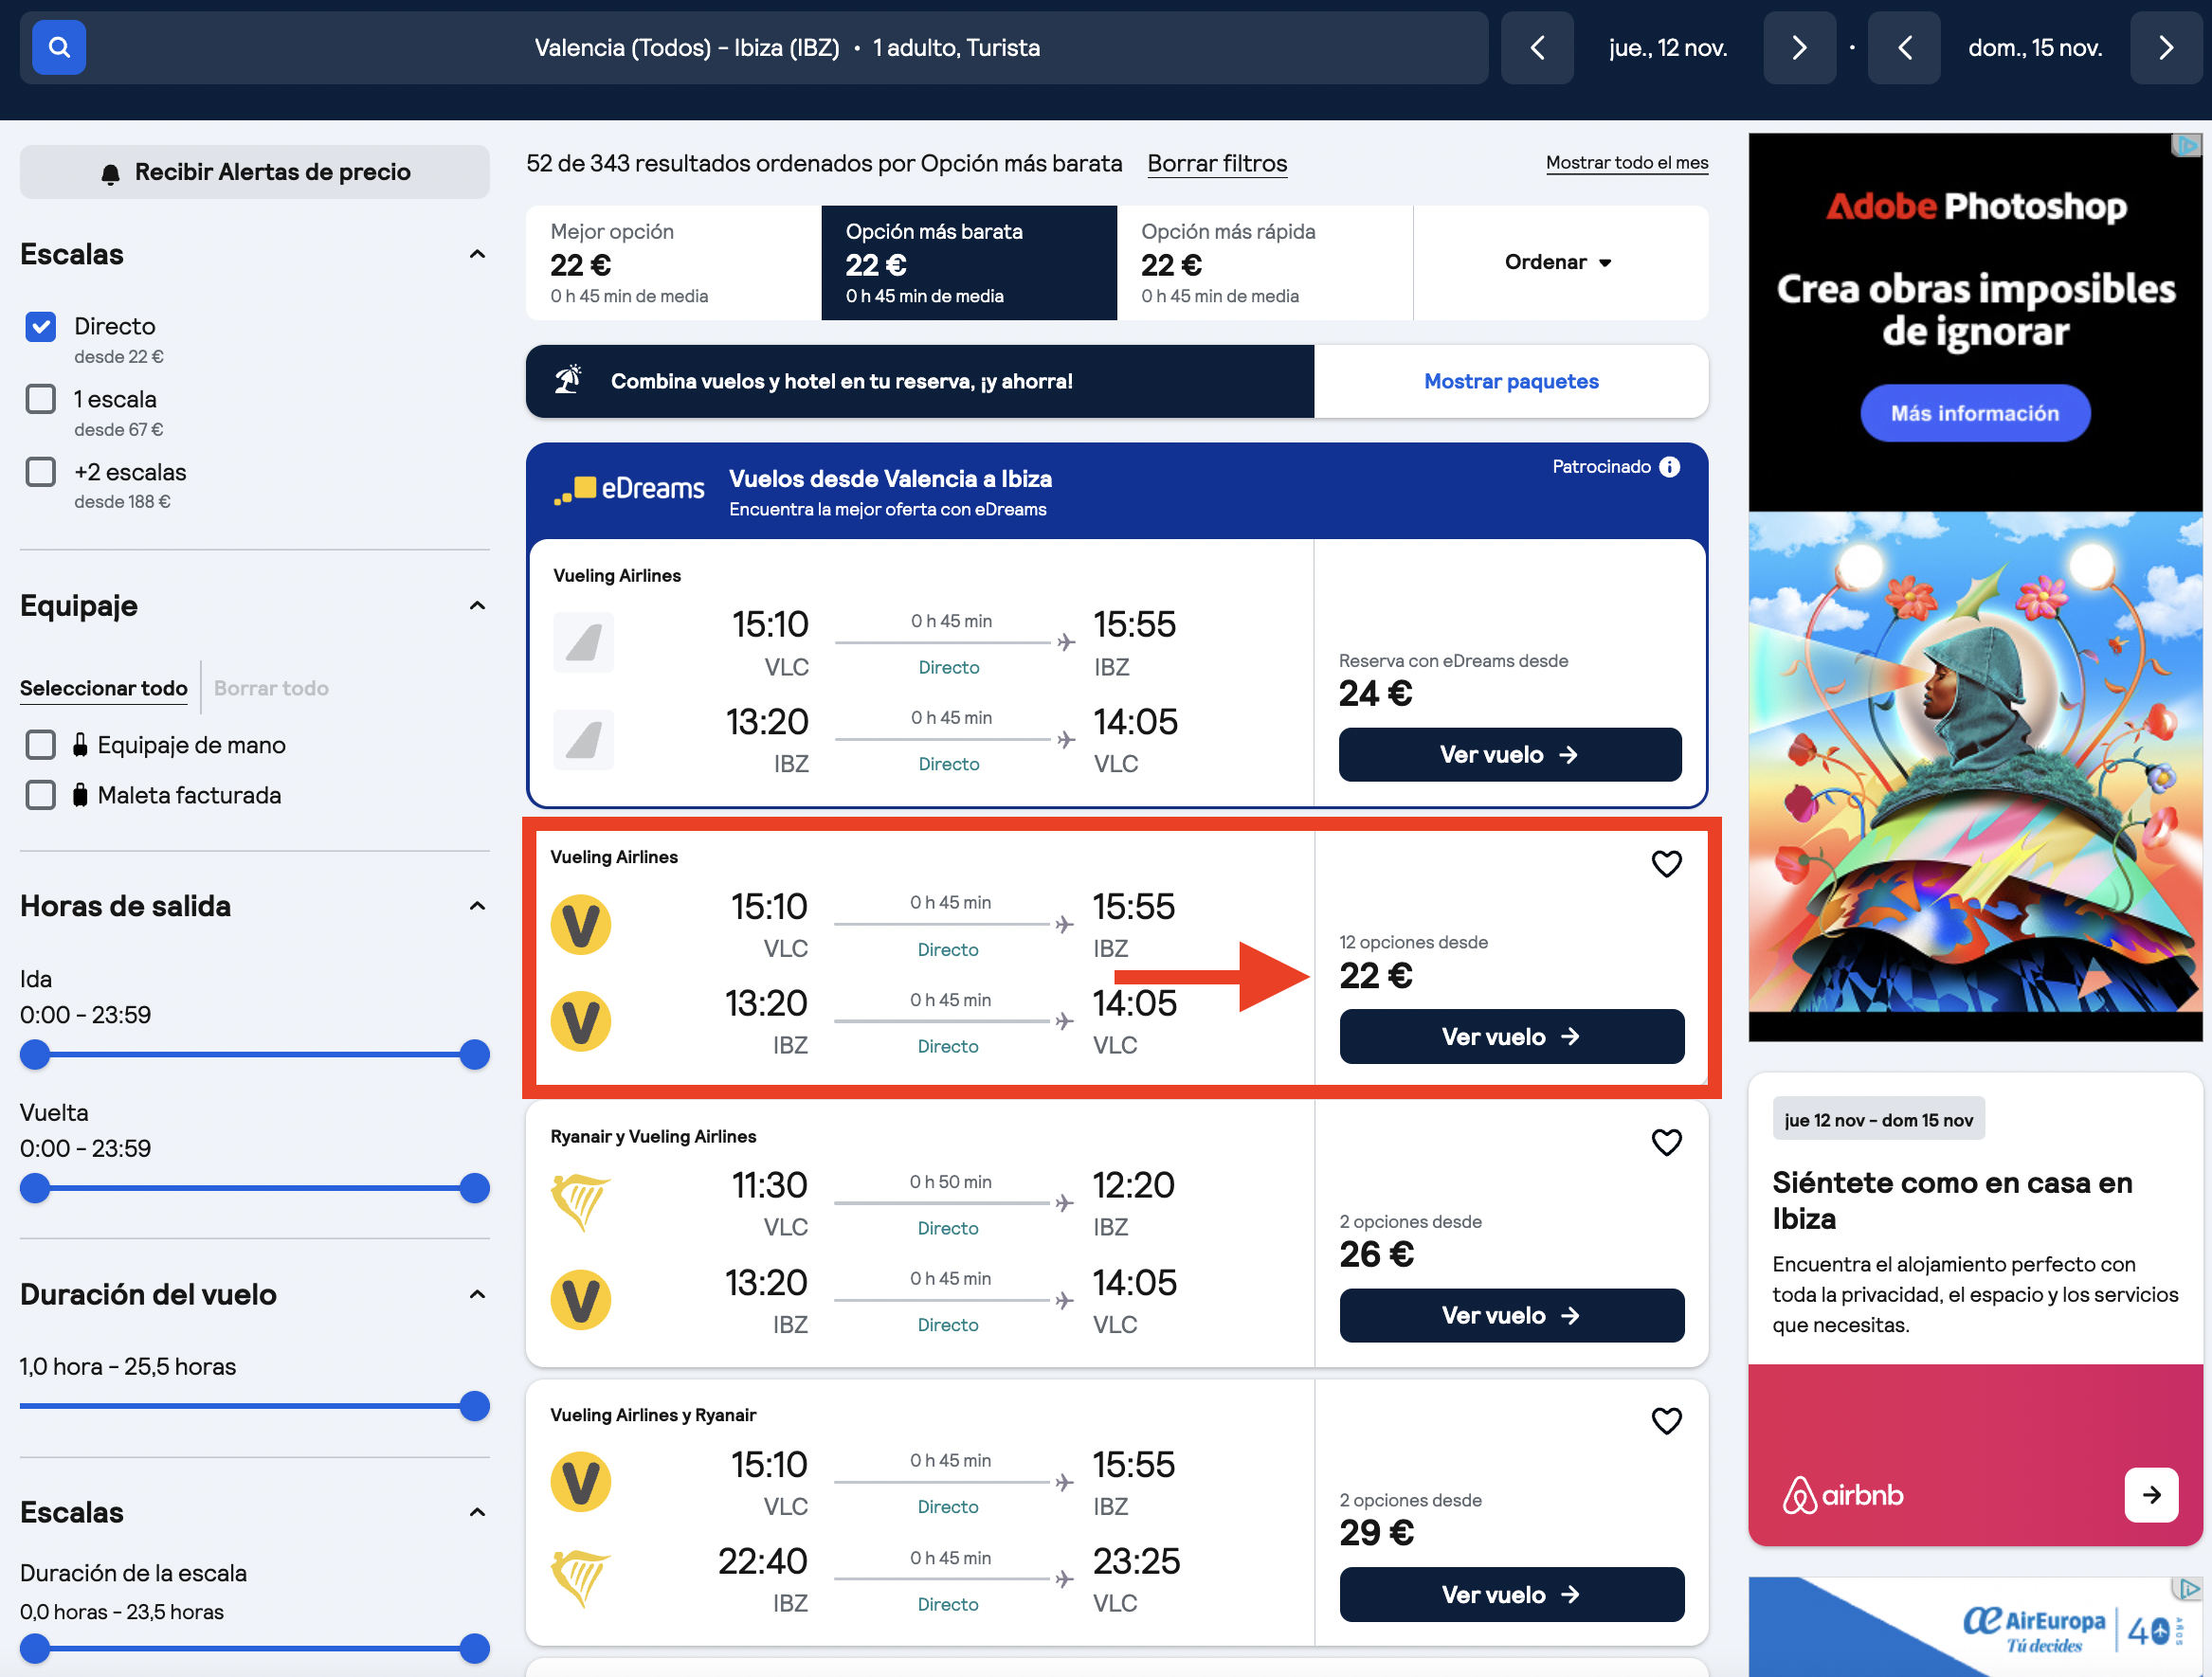Check the Maleta facturada option
Screen dimensions: 2212x1677
click(x=41, y=795)
